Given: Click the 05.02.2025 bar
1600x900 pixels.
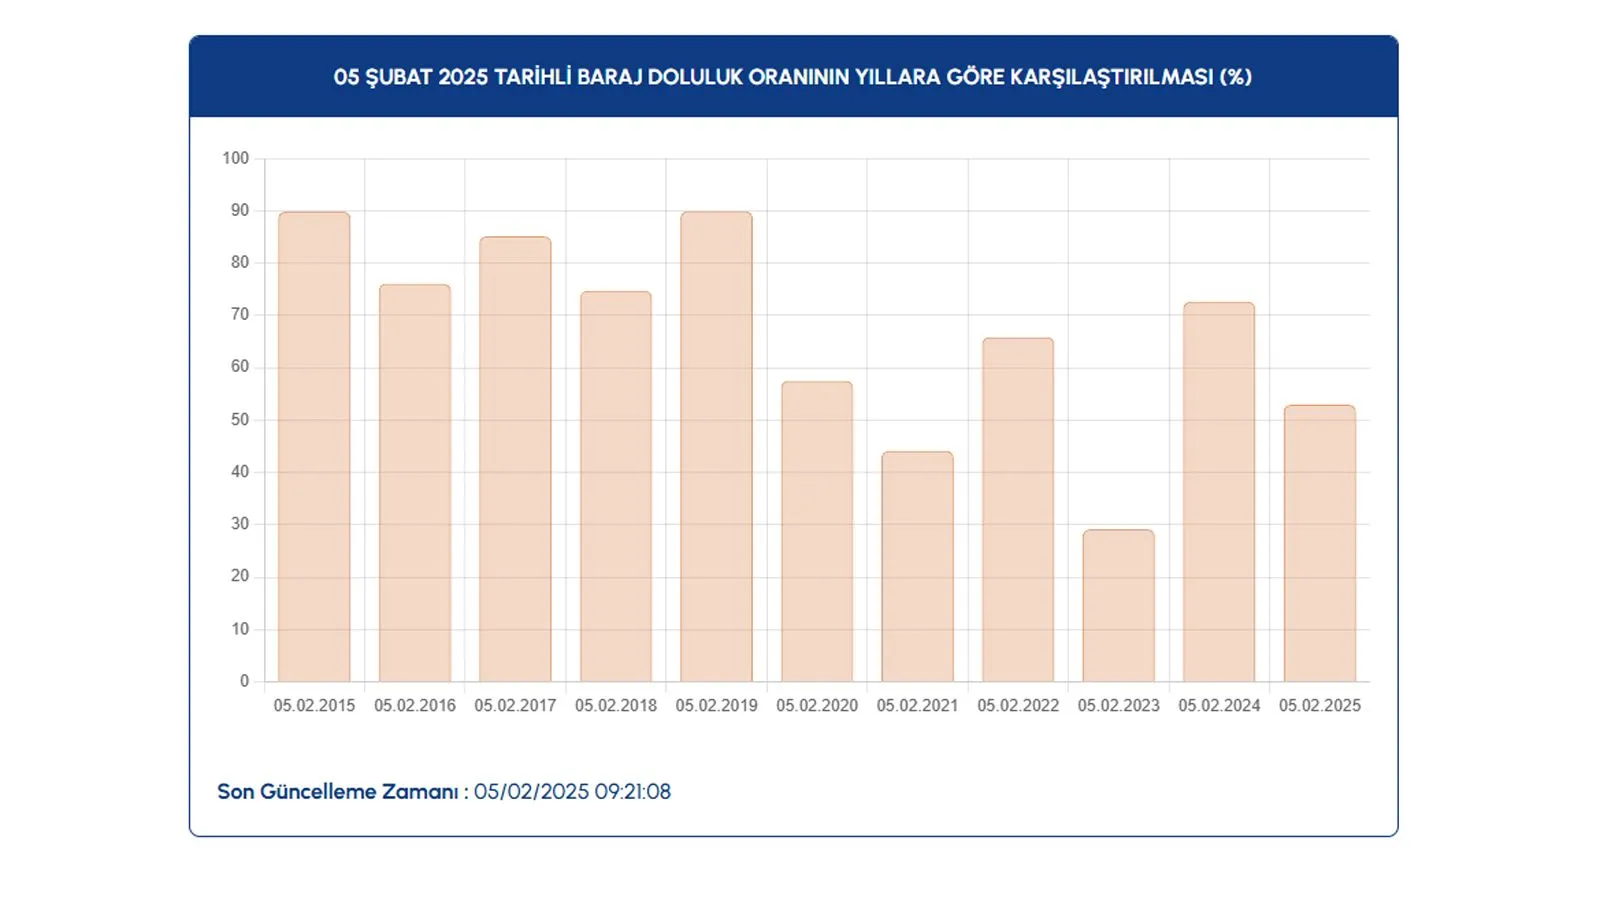Looking at the screenshot, I should (x=1320, y=543).
